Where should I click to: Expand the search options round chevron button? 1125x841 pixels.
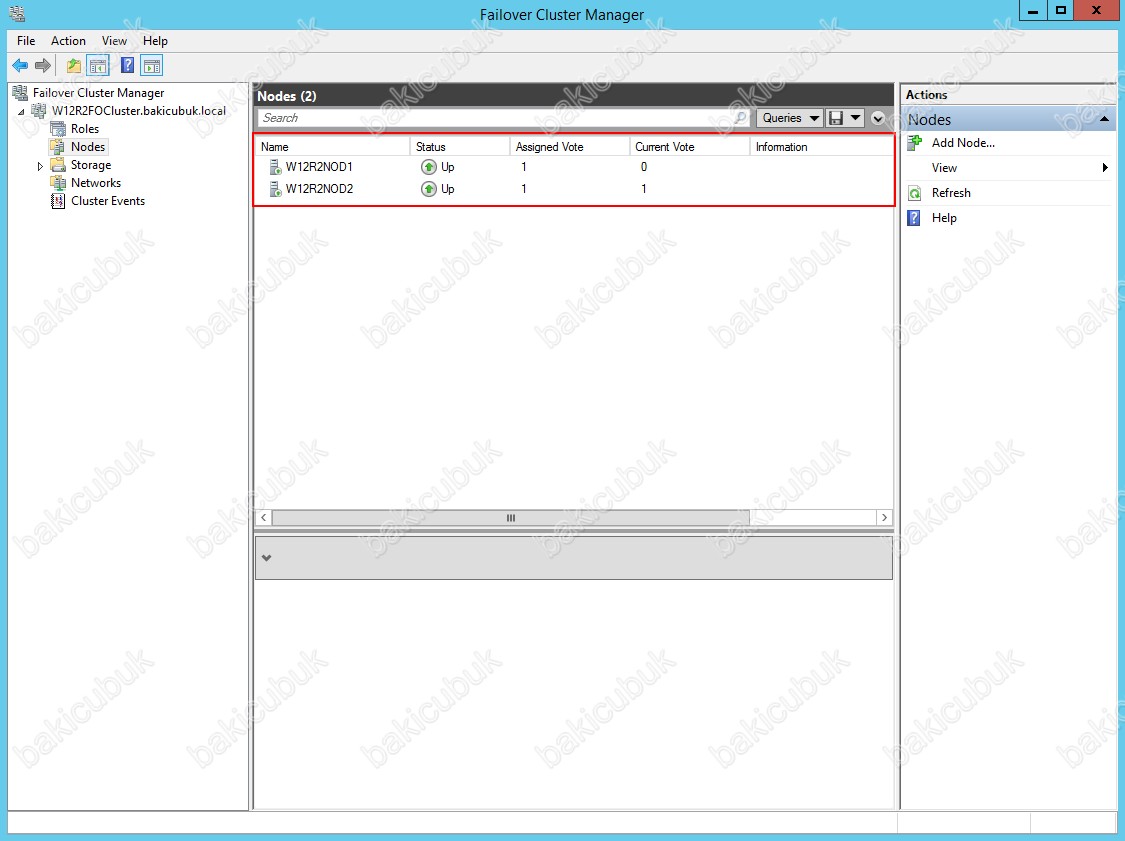[x=878, y=118]
